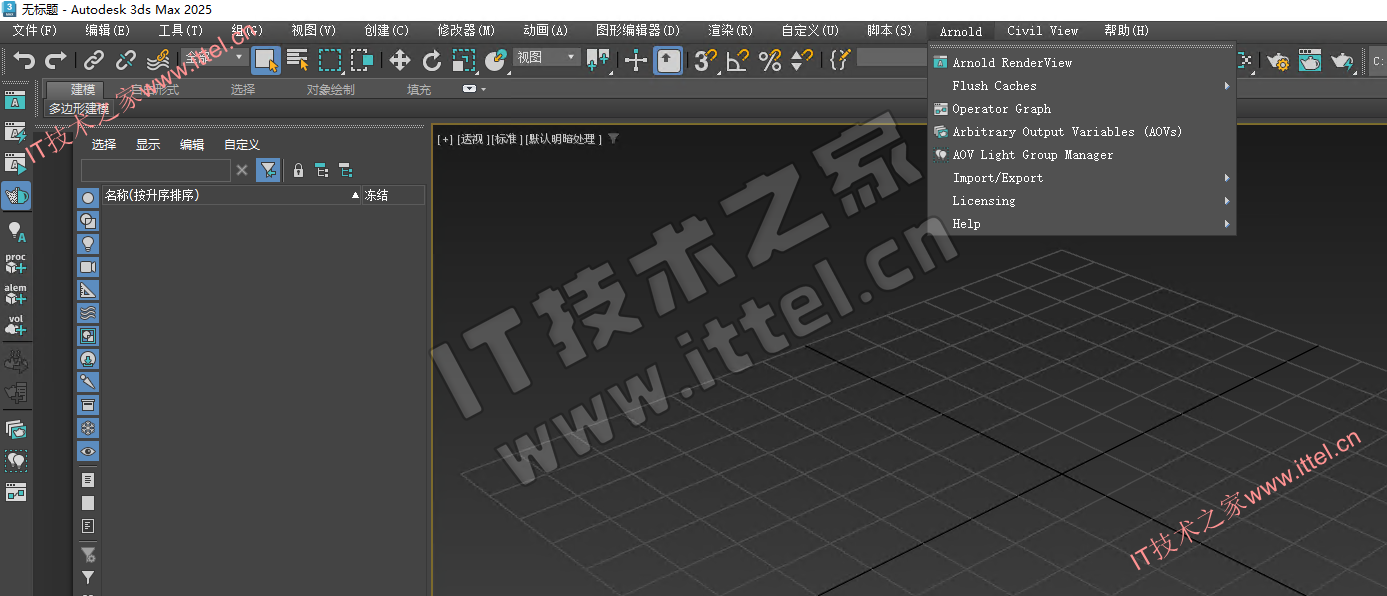
Task: Toggle the eye visibility filter in explorer
Action: click(88, 451)
